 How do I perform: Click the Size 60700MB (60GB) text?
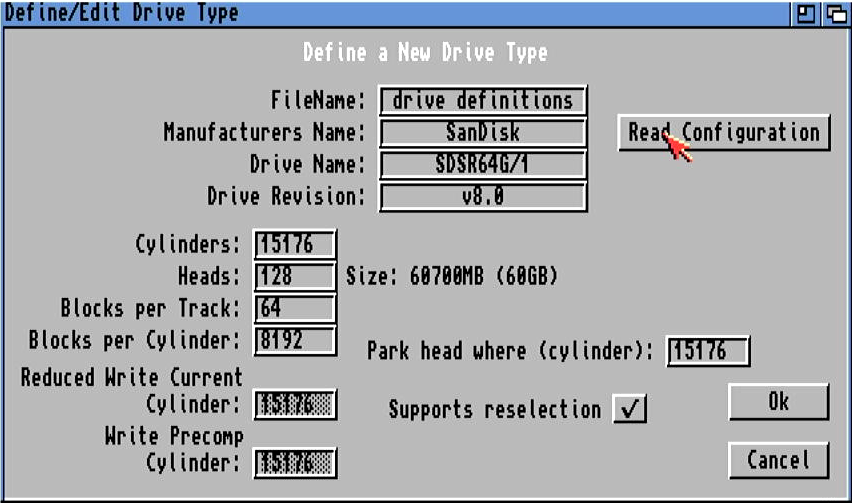click(x=451, y=276)
